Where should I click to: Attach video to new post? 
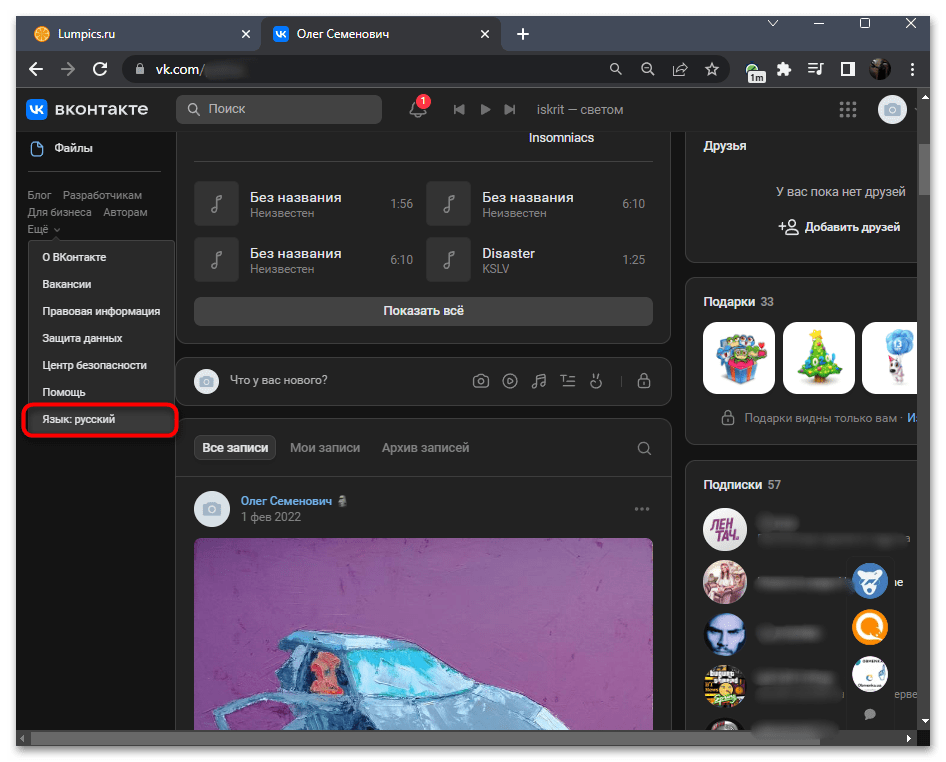pyautogui.click(x=510, y=381)
